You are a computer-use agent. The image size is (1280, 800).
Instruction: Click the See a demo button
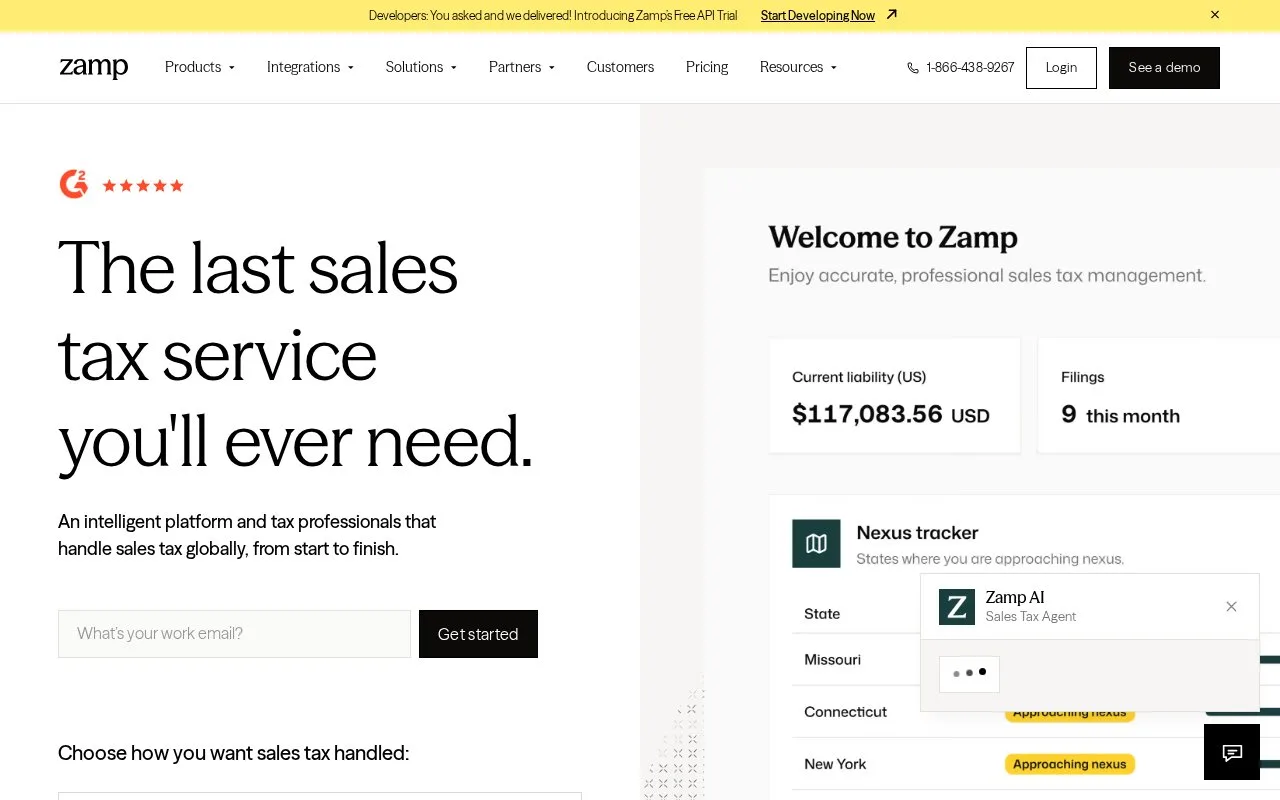pos(1164,68)
